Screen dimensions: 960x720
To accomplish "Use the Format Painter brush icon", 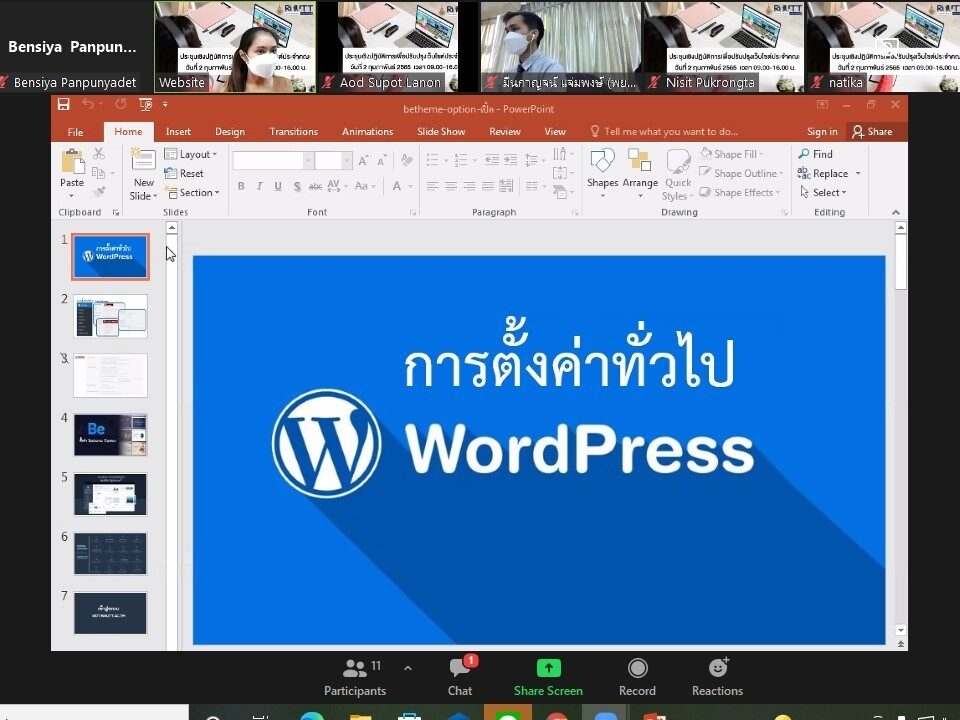I will pos(99,192).
